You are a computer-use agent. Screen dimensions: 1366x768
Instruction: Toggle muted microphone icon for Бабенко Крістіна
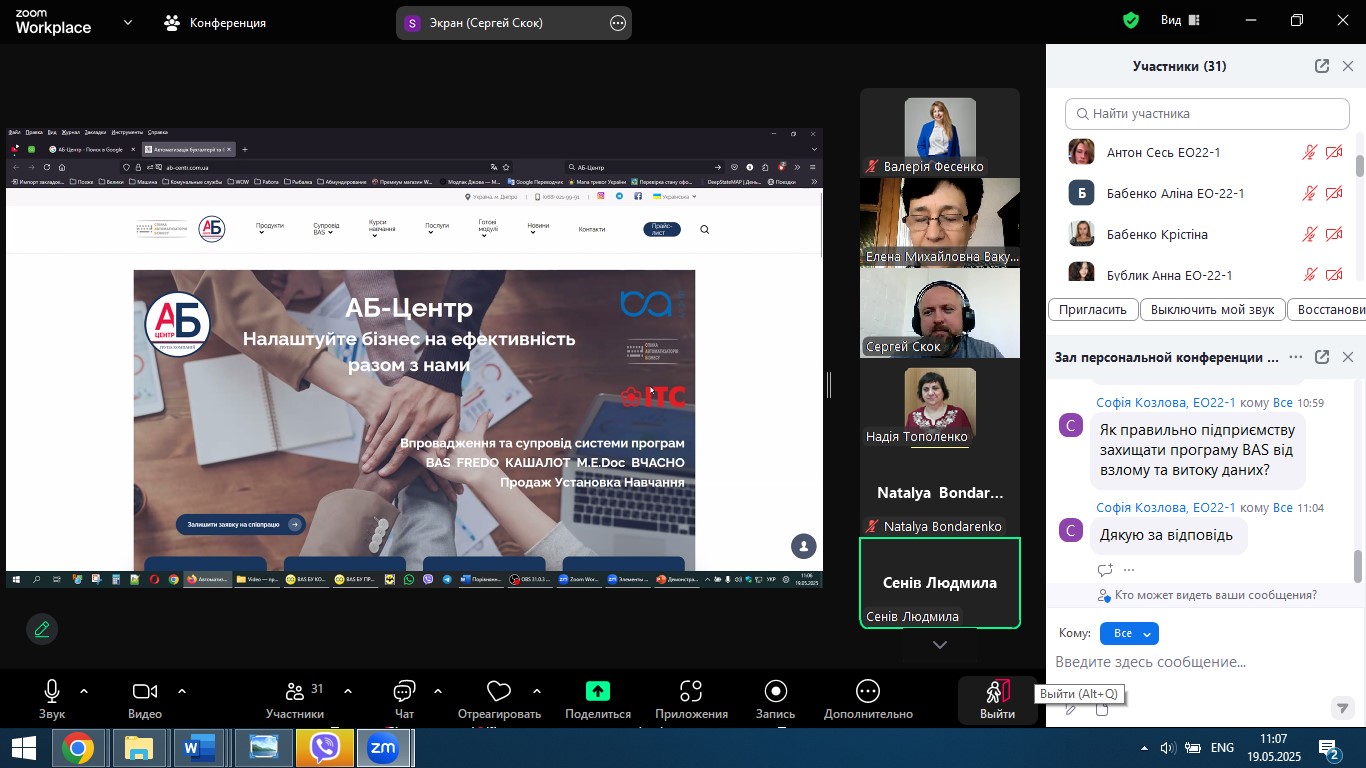tap(1309, 234)
